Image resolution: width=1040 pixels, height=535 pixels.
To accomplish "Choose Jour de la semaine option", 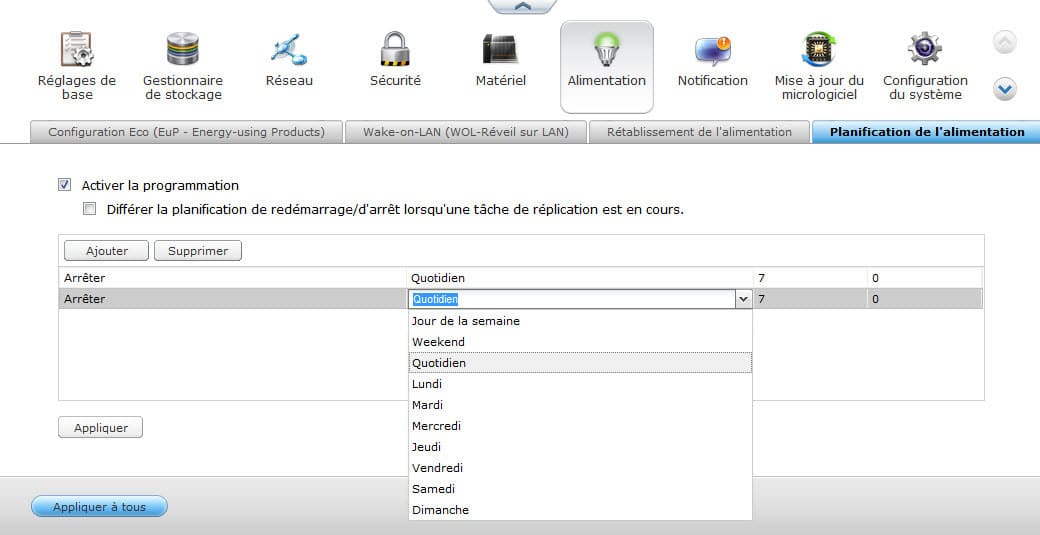I will pyautogui.click(x=580, y=321).
